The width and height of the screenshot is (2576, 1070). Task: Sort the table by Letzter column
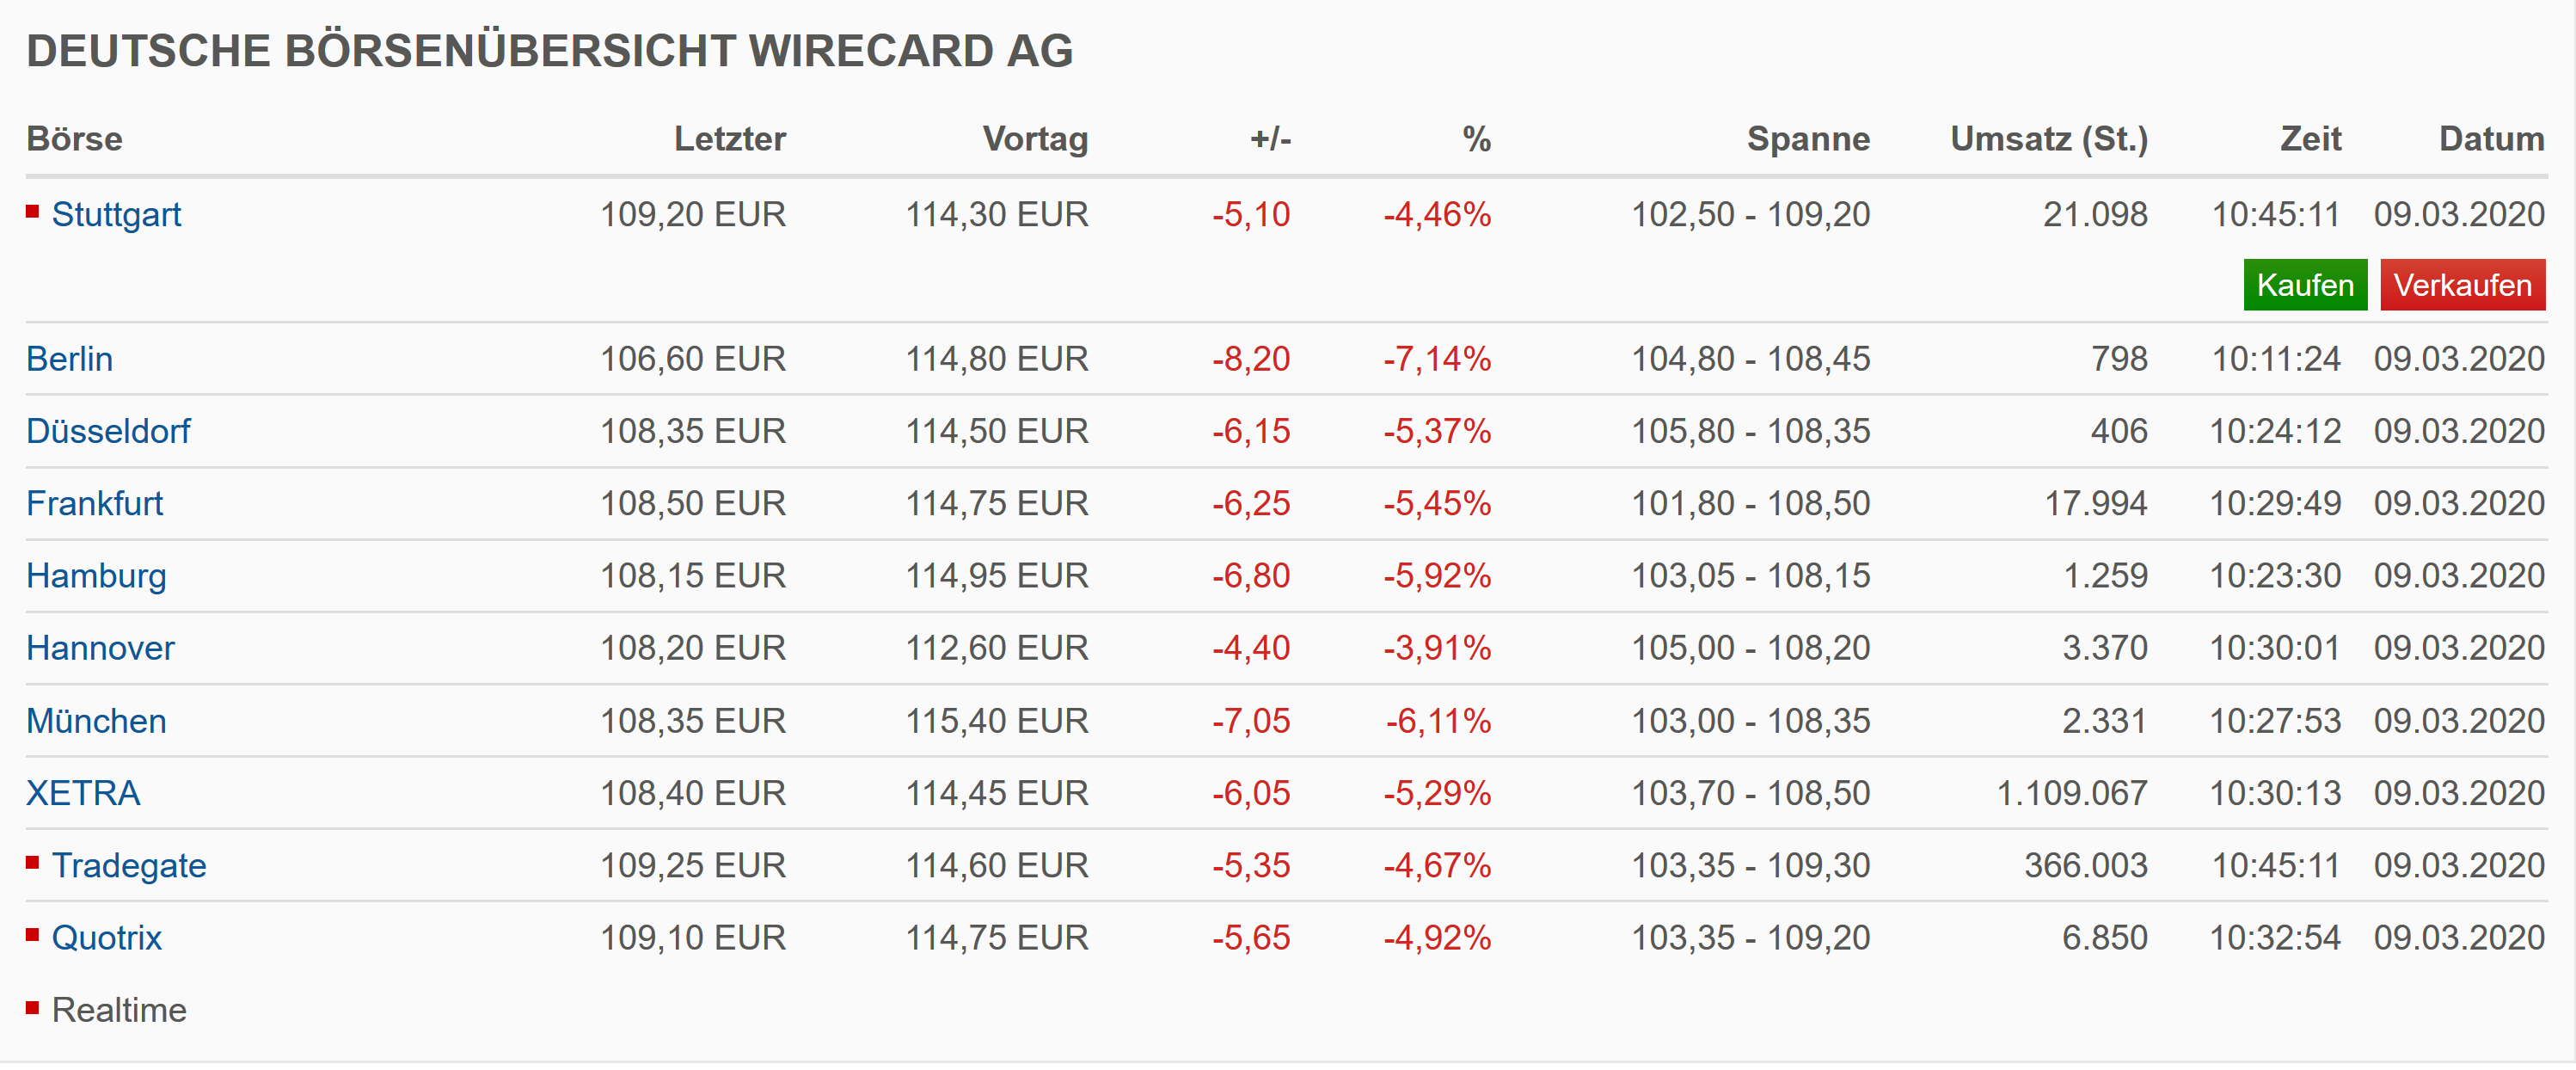click(729, 139)
